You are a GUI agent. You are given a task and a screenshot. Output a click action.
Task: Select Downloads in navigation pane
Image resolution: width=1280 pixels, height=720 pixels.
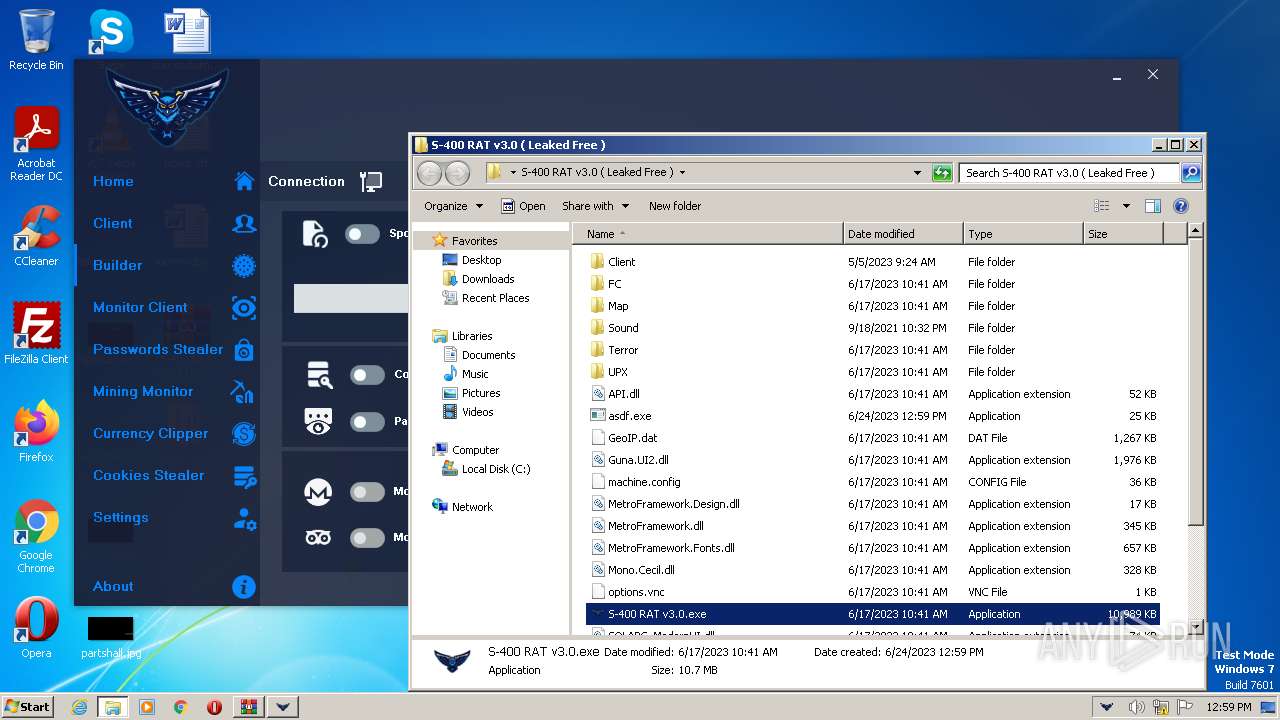[x=488, y=279]
